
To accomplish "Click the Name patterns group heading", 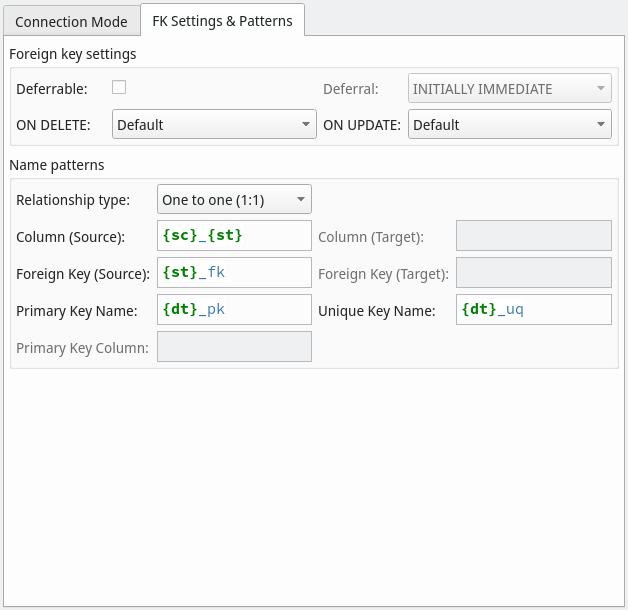I will (x=56, y=165).
